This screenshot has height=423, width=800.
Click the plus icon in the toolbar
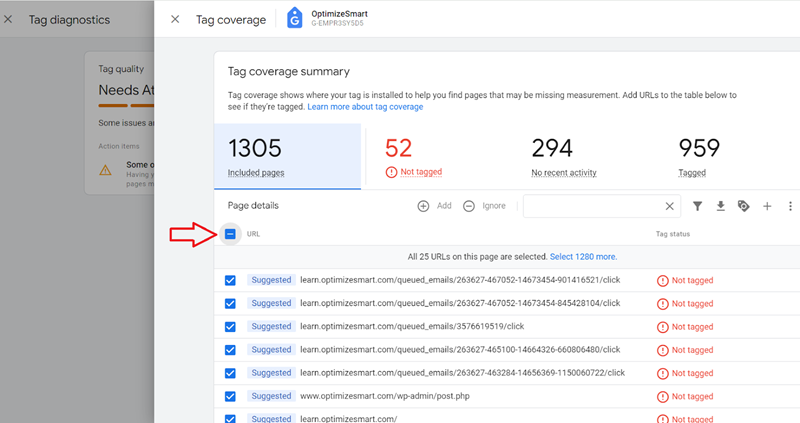tap(767, 206)
